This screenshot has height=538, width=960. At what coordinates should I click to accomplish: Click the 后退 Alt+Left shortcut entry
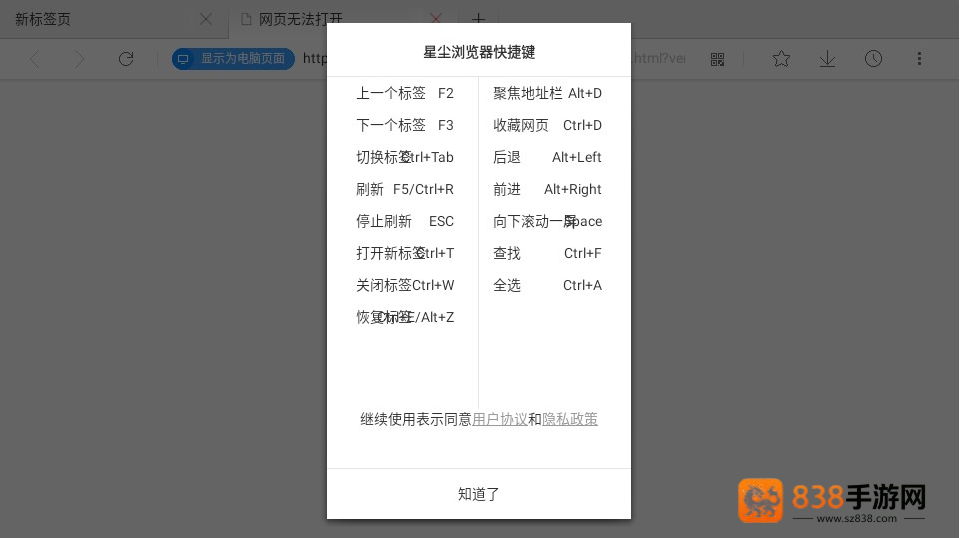pos(547,157)
